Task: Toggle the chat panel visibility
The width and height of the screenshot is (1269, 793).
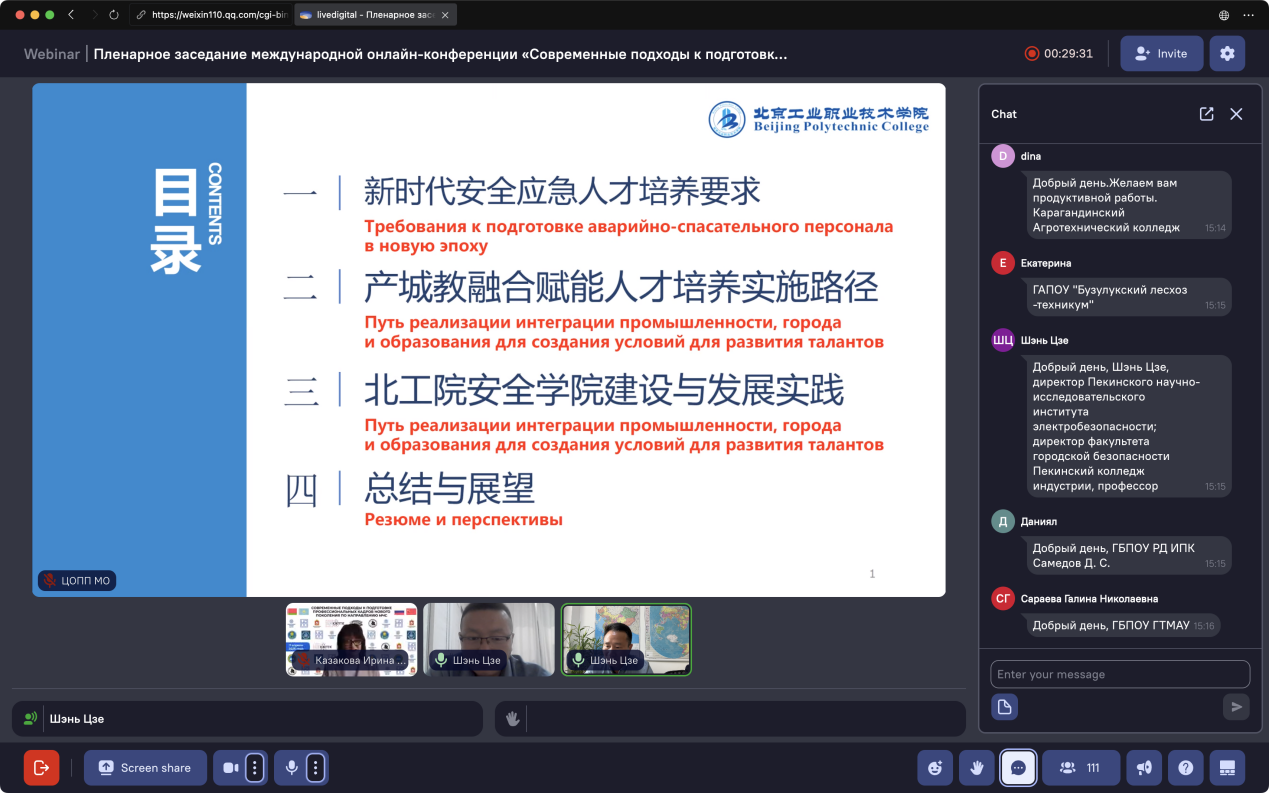Action: tap(1018, 768)
